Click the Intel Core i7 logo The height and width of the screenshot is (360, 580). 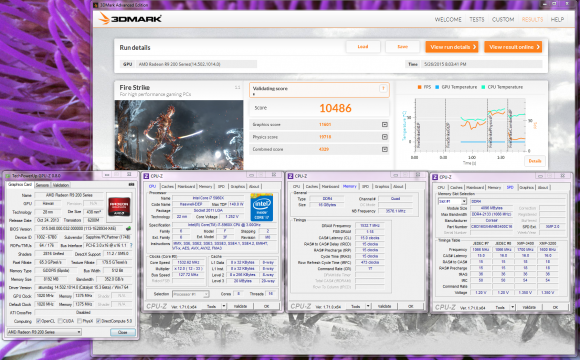[x=262, y=207]
